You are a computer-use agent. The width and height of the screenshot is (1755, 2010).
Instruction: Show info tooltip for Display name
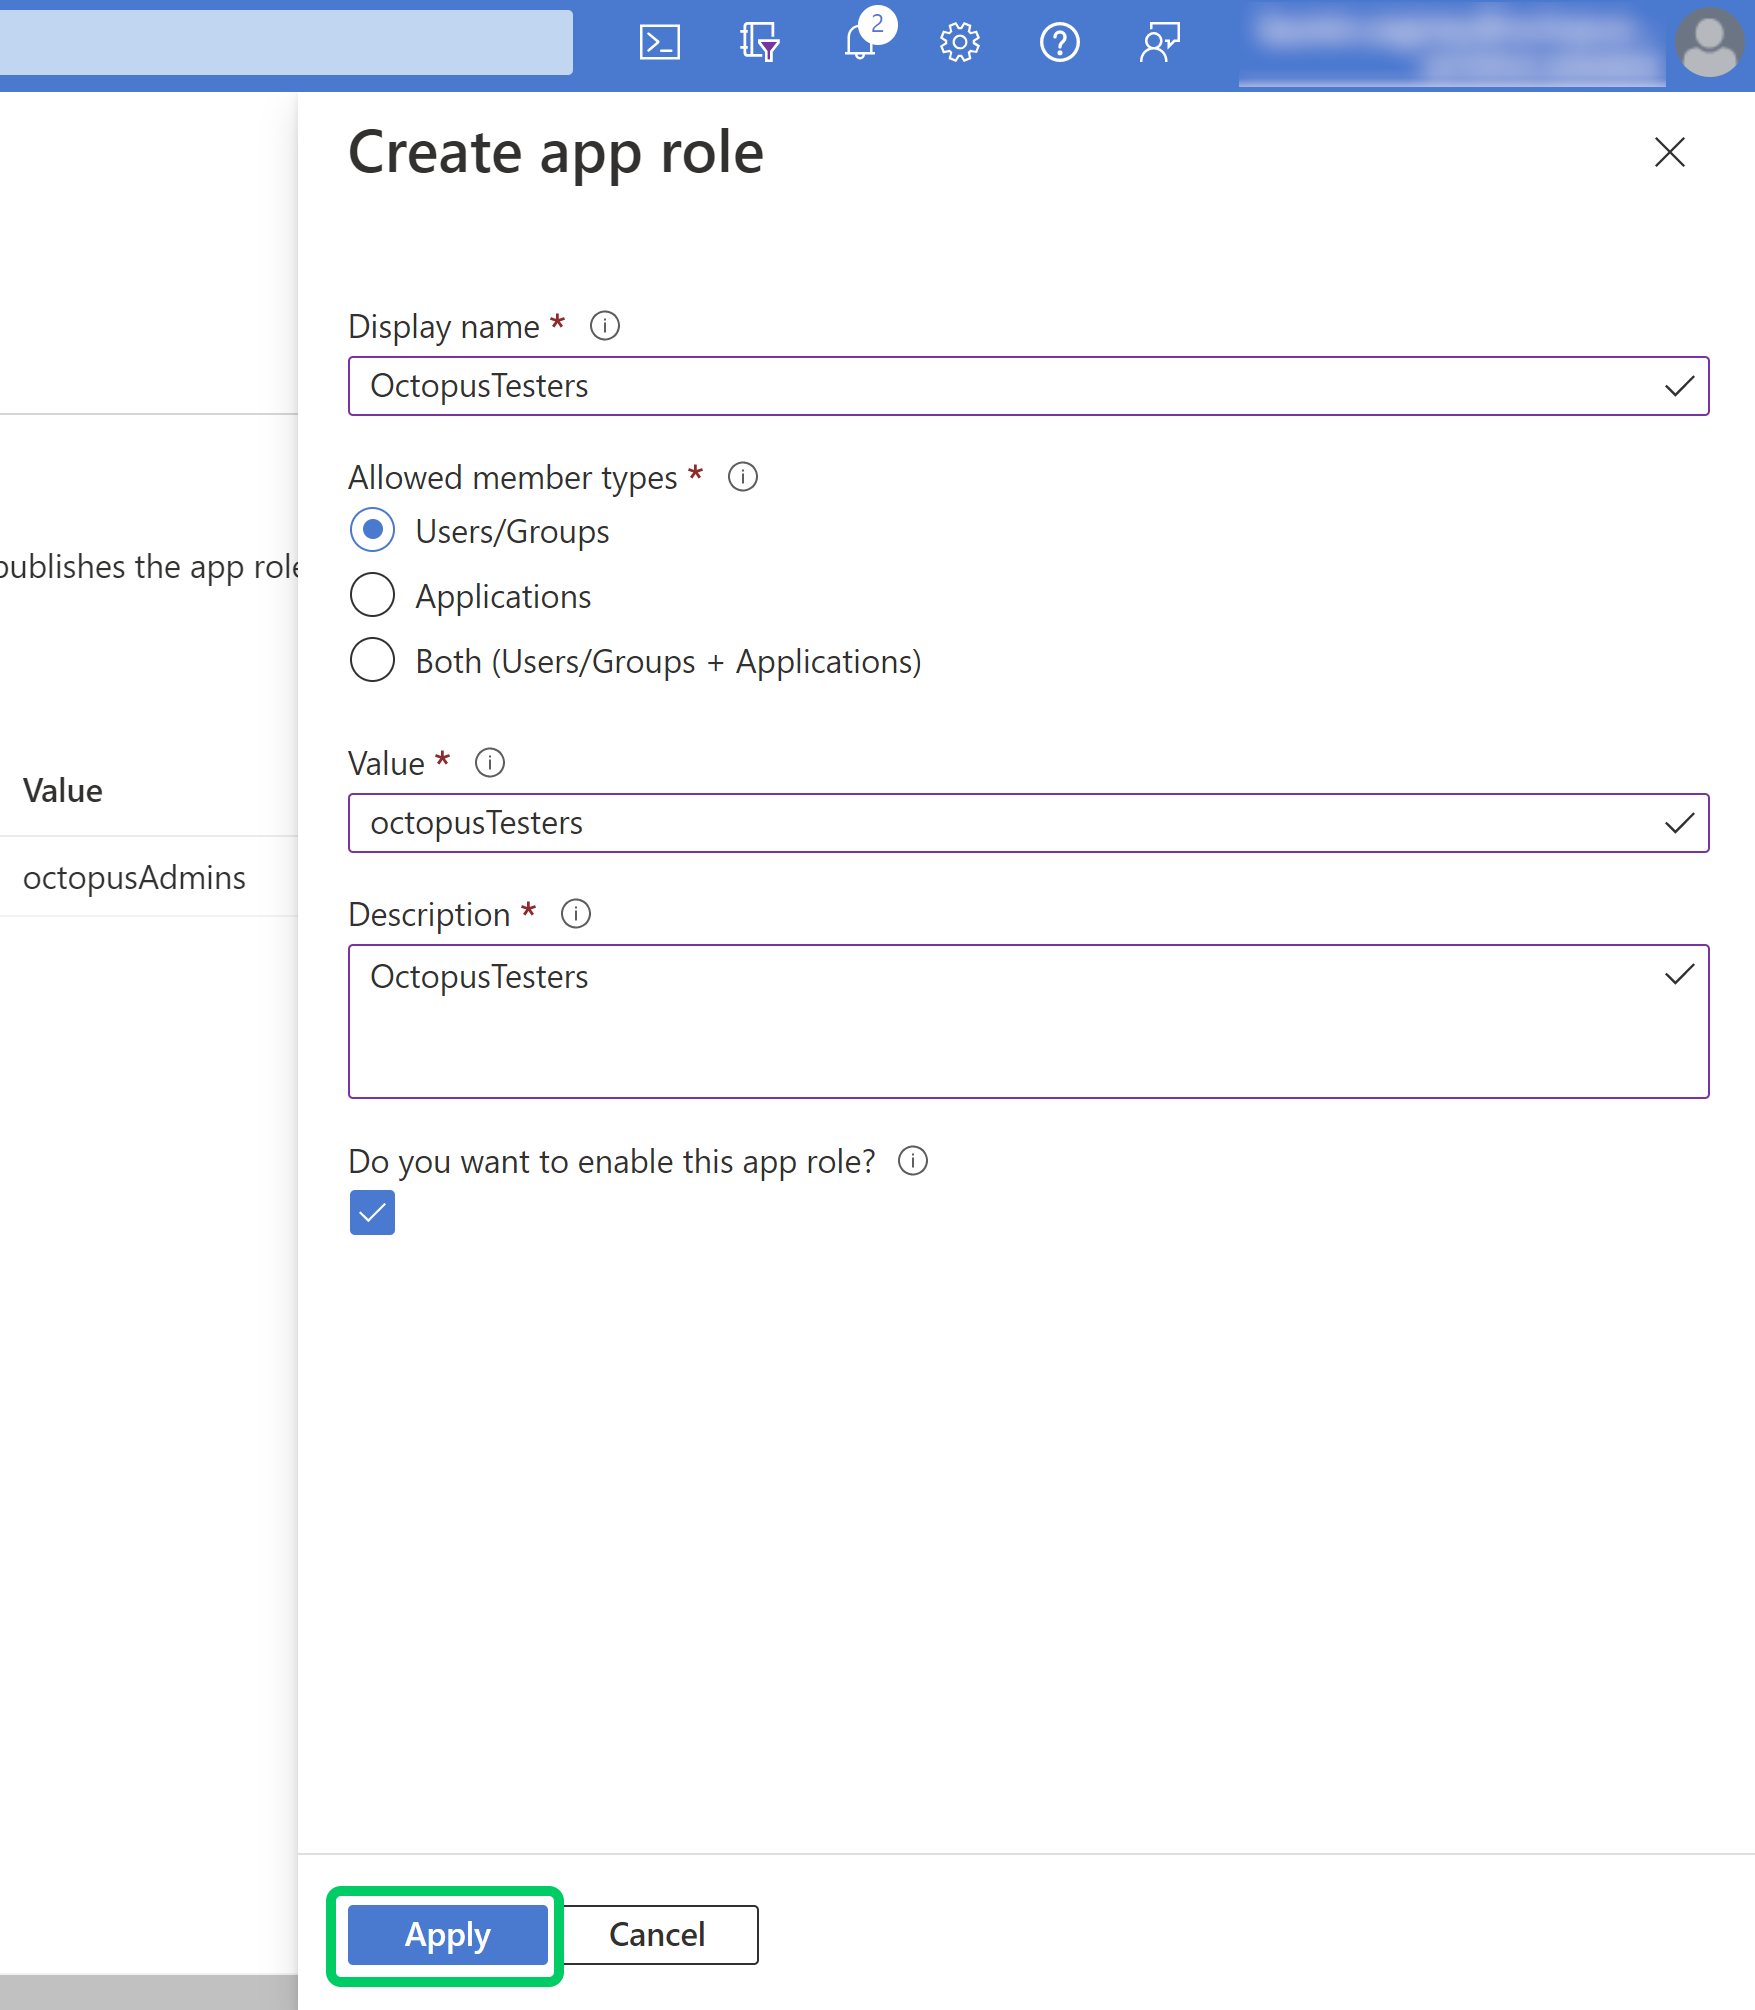click(x=605, y=325)
